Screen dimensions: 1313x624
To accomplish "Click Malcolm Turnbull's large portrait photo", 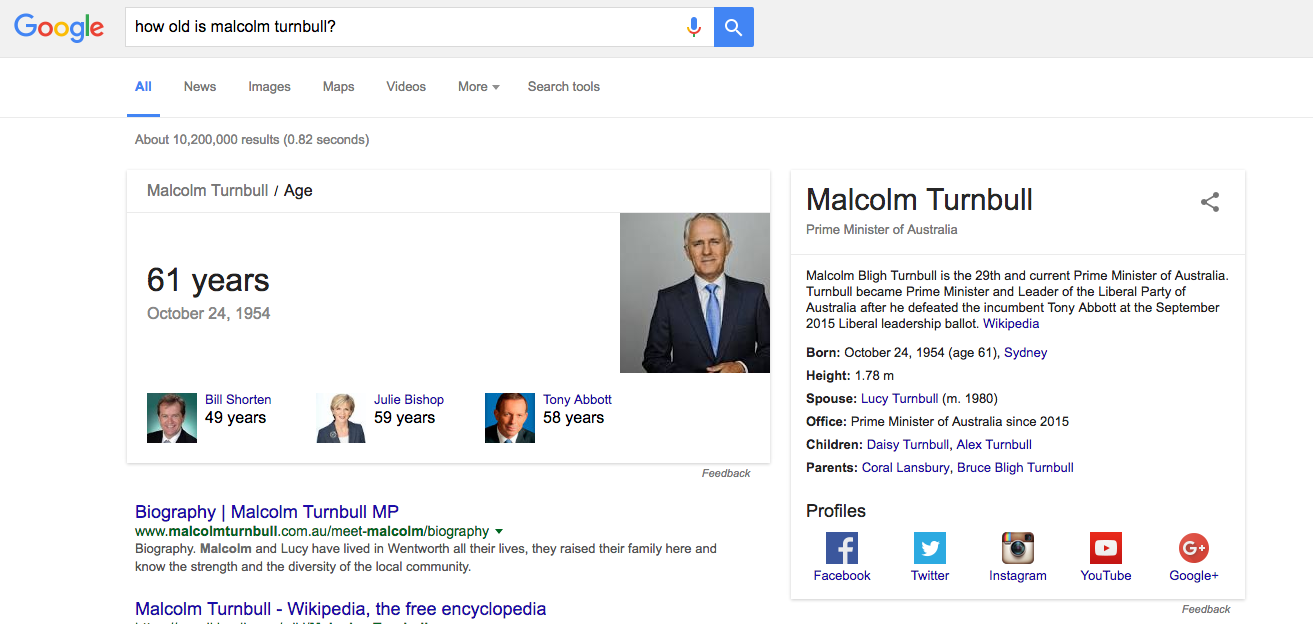I will (x=695, y=293).
